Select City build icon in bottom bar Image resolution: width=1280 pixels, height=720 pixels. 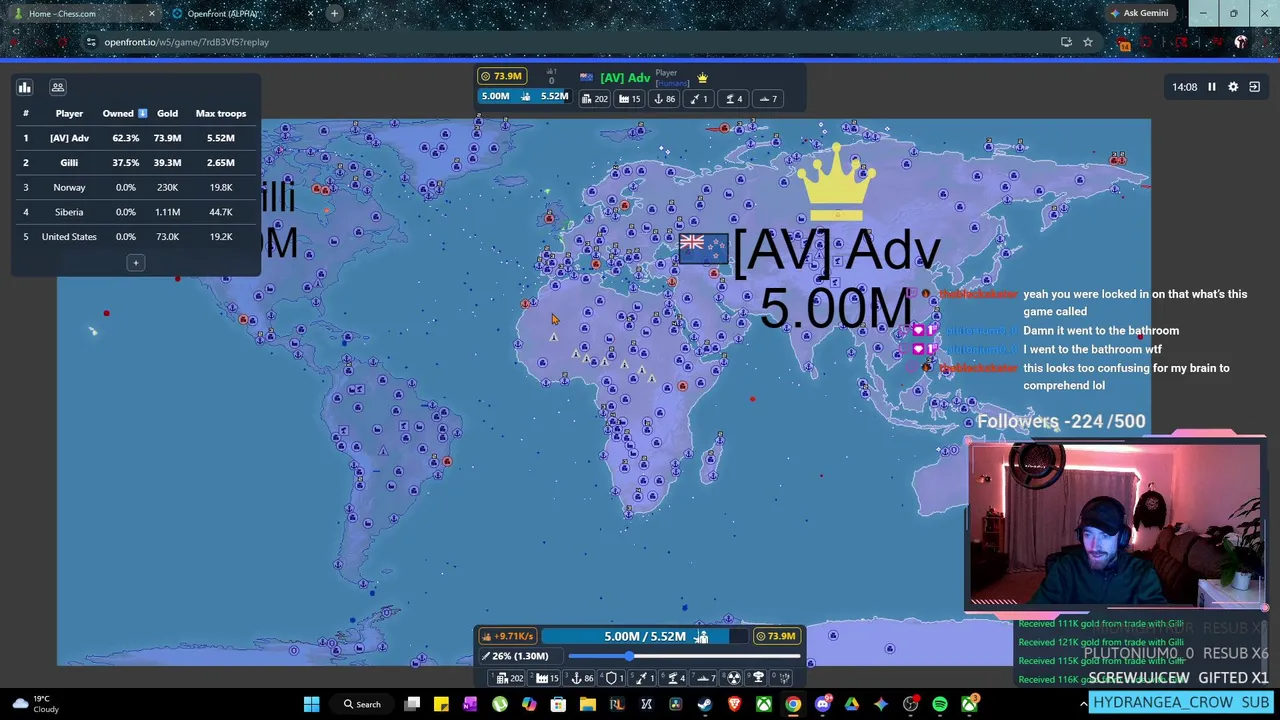point(506,678)
